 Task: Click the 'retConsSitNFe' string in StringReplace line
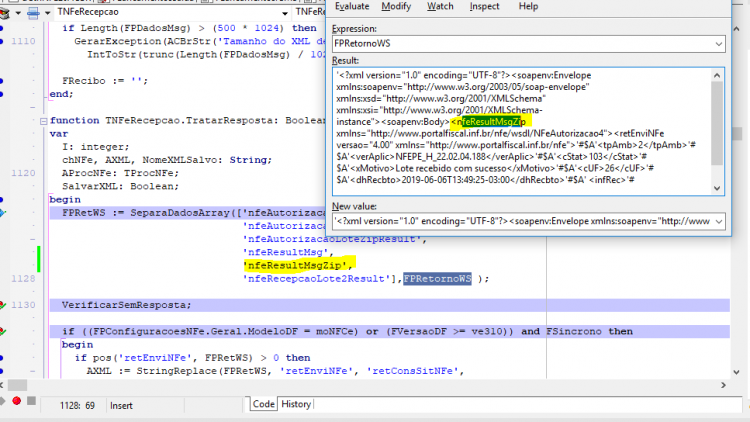pos(413,371)
